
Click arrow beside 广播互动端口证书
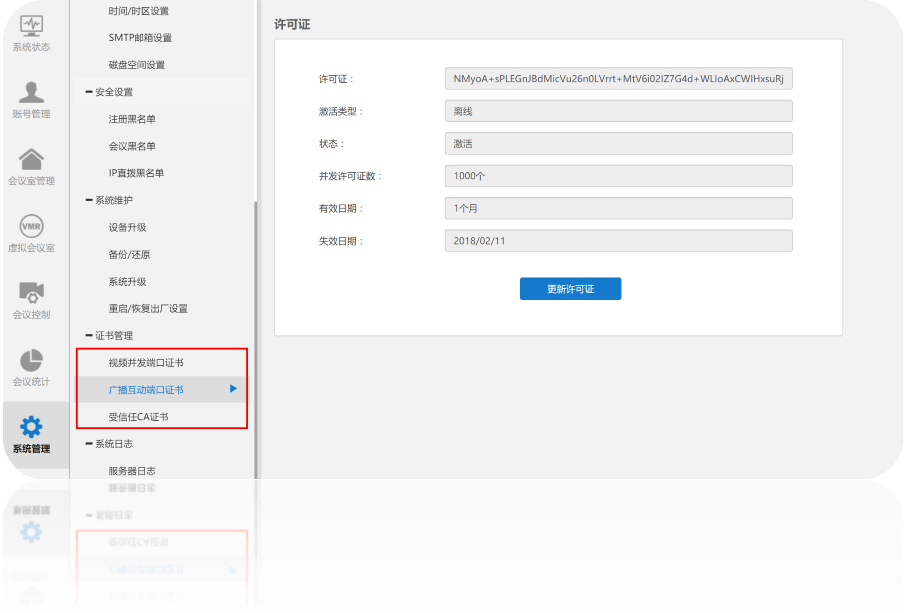(233, 389)
